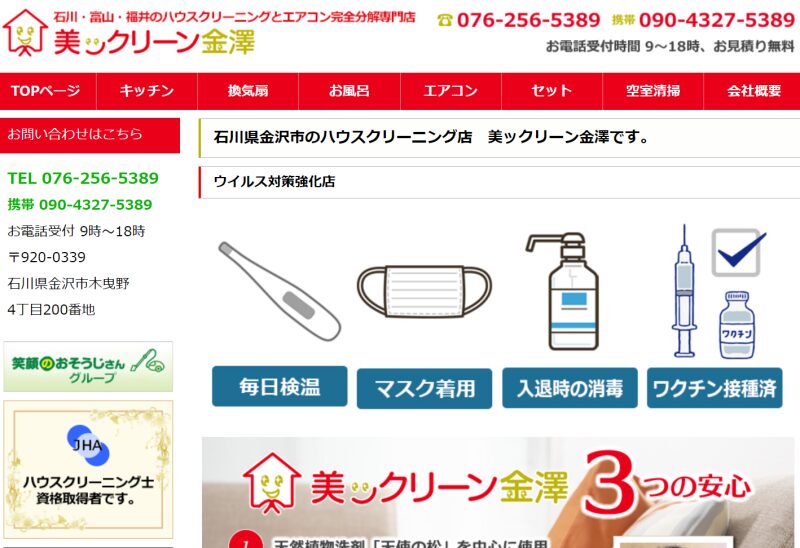800x548 pixels.
Task: Click the ワクチン vial illustration
Action: 737,325
